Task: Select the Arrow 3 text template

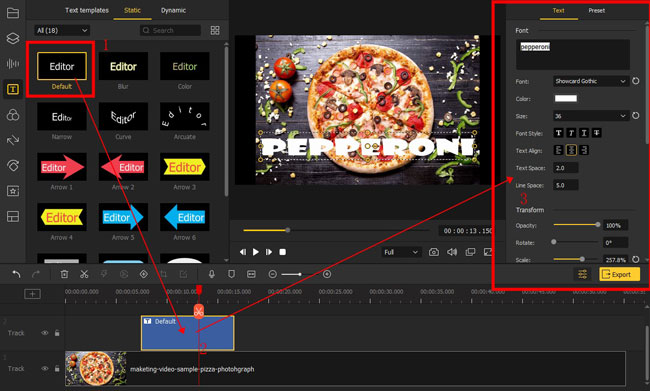Action: click(x=184, y=167)
